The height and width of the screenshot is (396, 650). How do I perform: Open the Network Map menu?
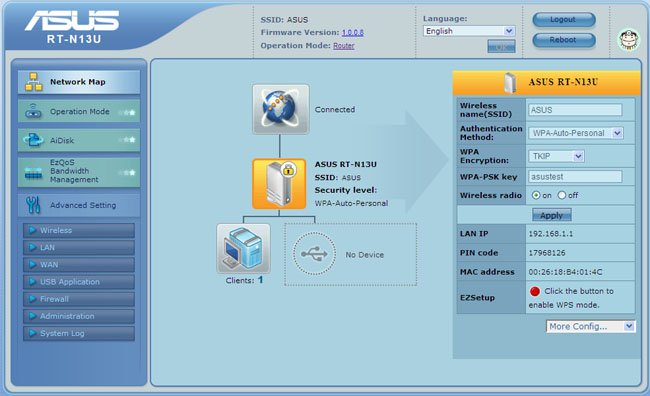click(x=79, y=82)
